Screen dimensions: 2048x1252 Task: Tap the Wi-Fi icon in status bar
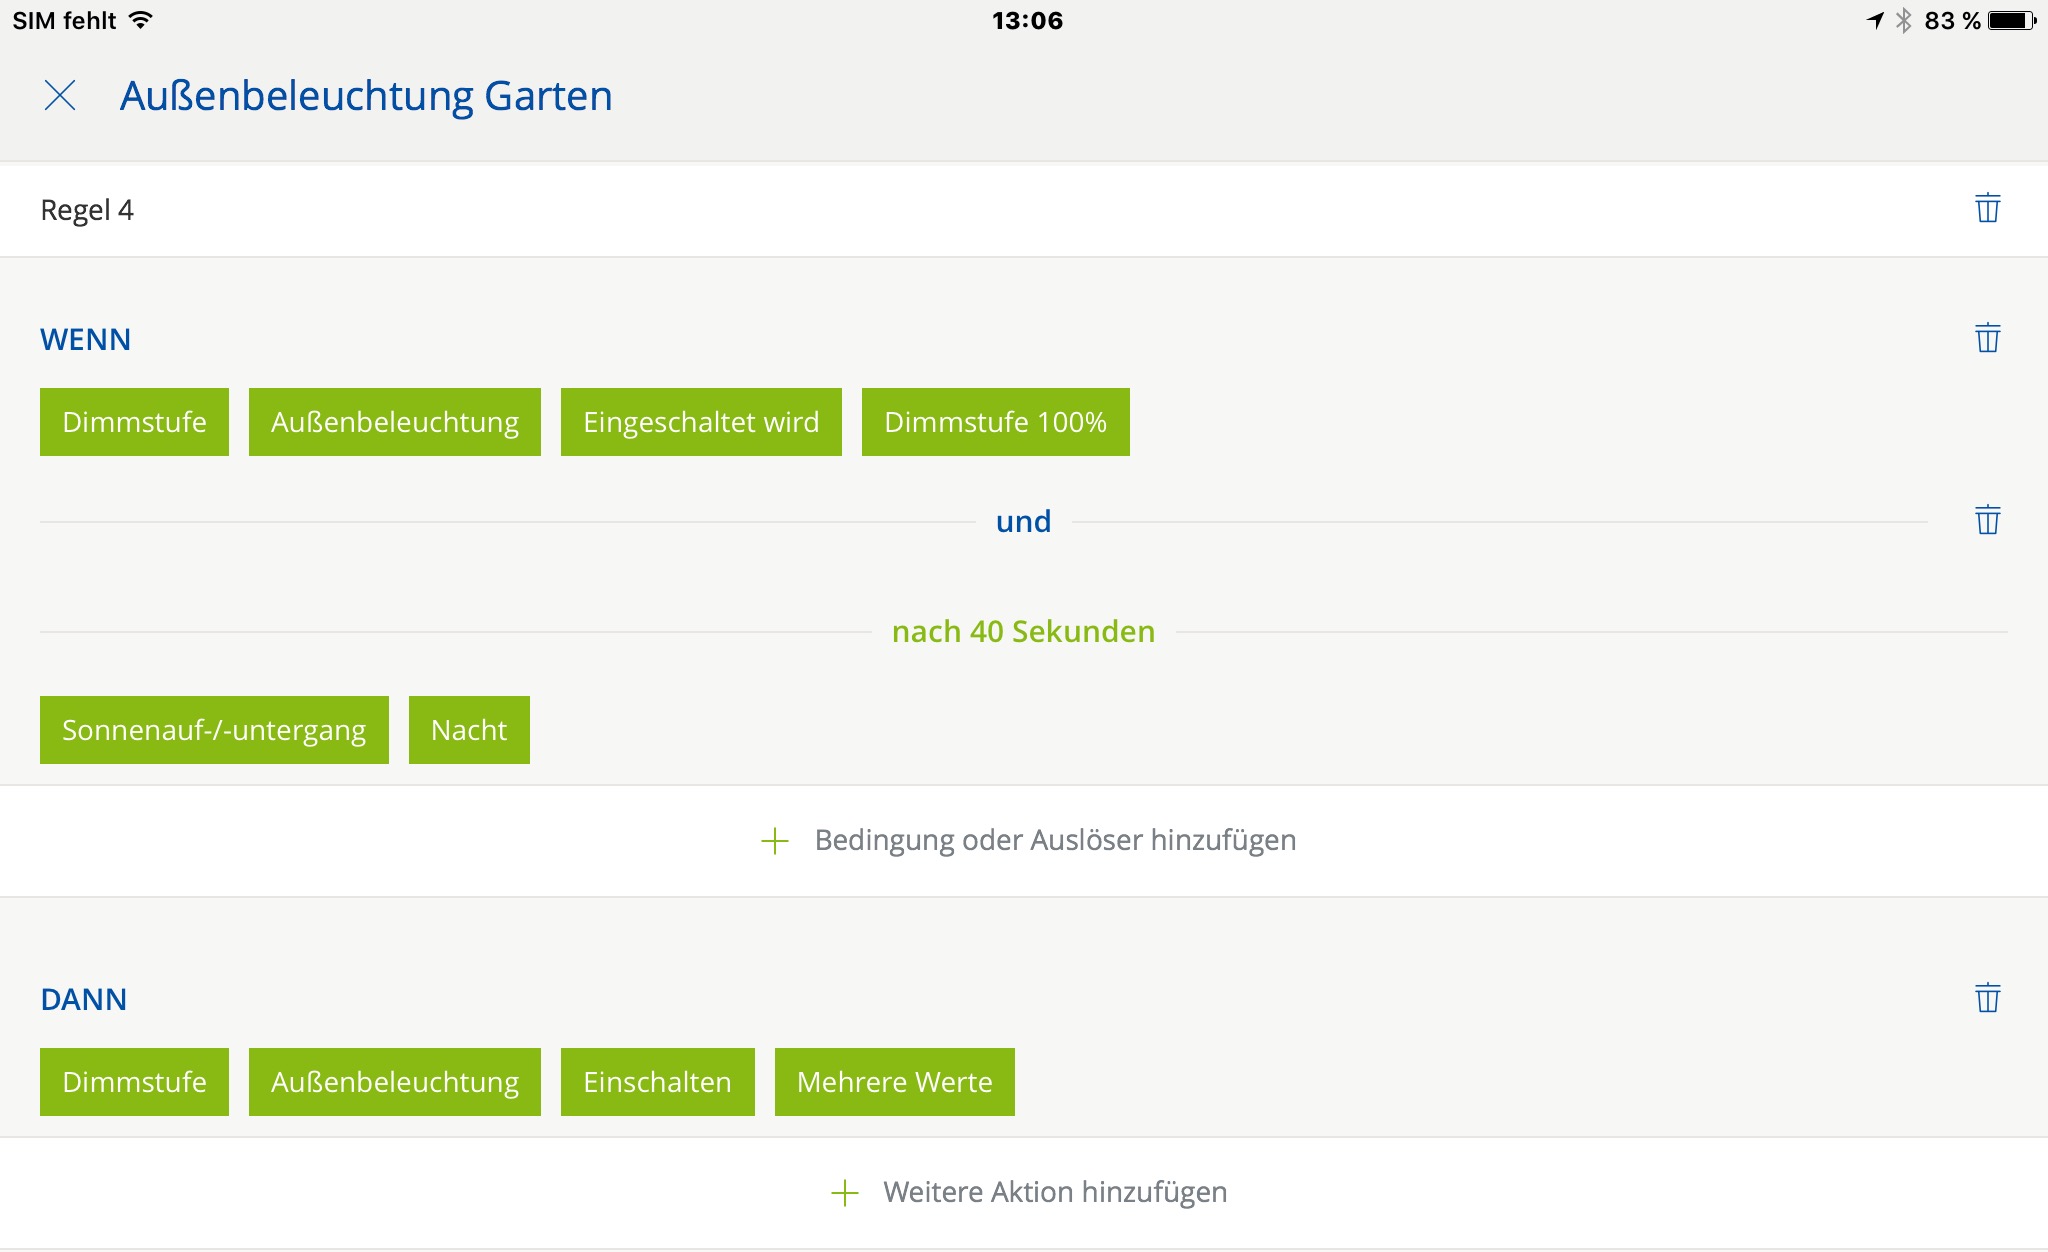(x=141, y=20)
